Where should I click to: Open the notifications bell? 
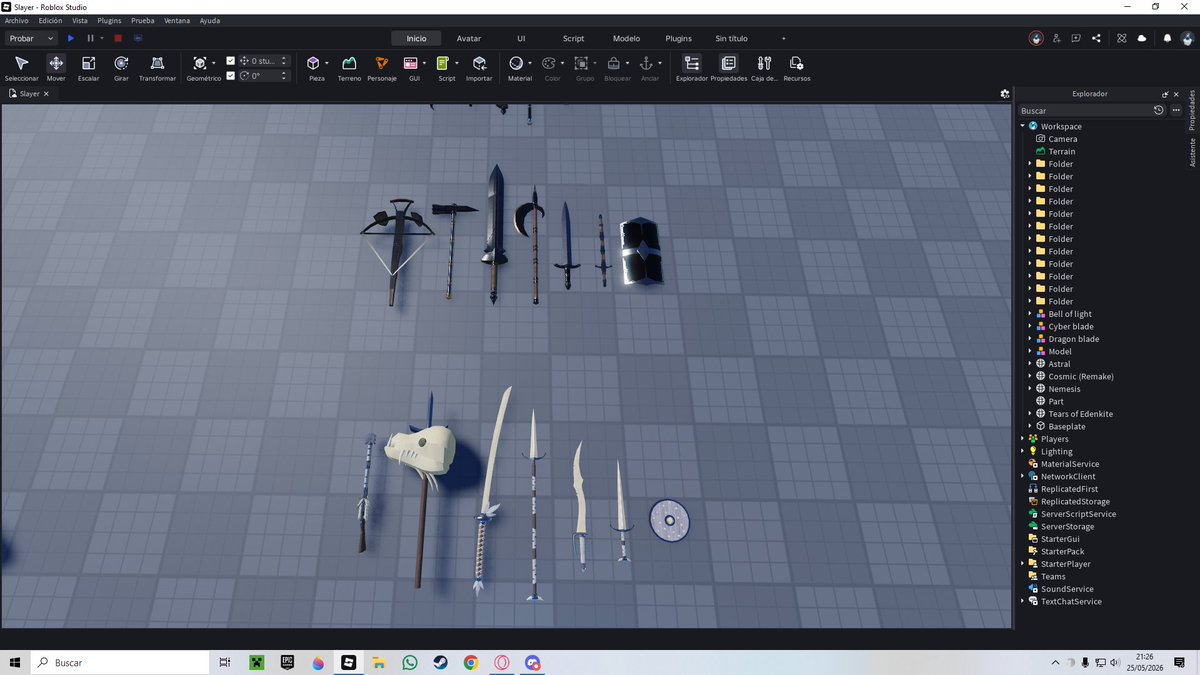click(x=1167, y=38)
